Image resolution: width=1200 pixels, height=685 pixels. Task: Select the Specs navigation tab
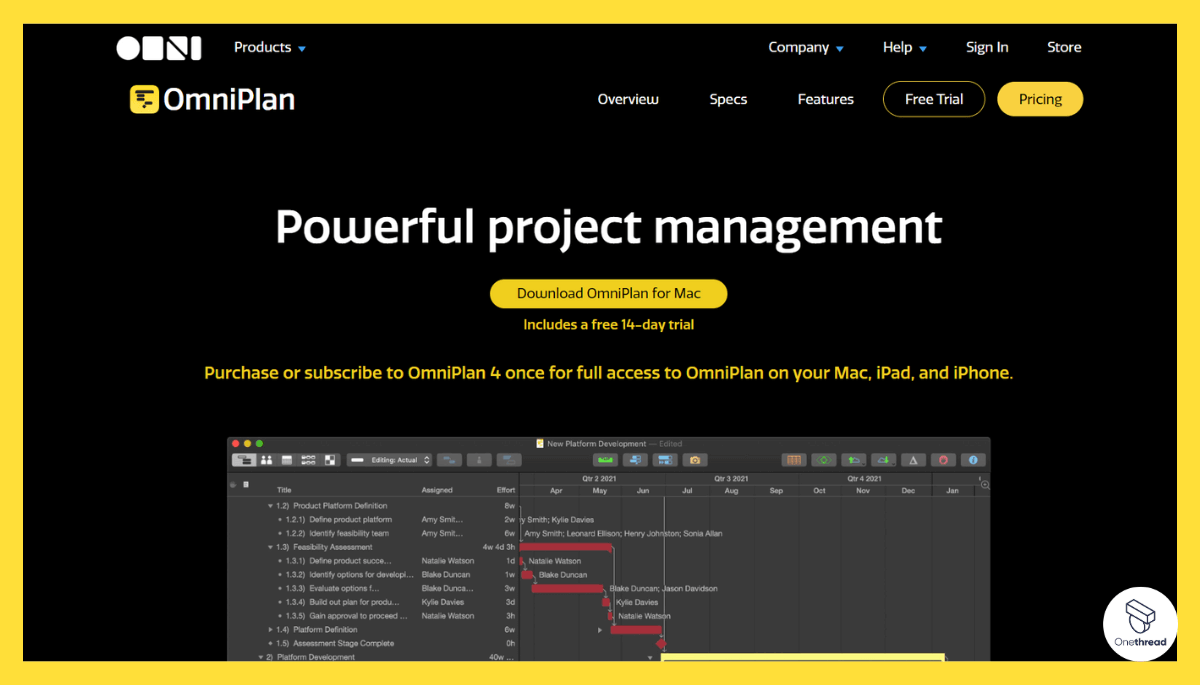[728, 99]
